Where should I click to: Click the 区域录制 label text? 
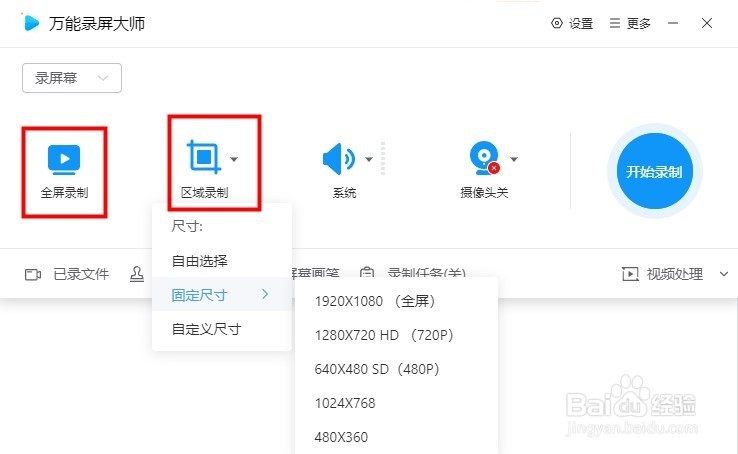[x=204, y=192]
